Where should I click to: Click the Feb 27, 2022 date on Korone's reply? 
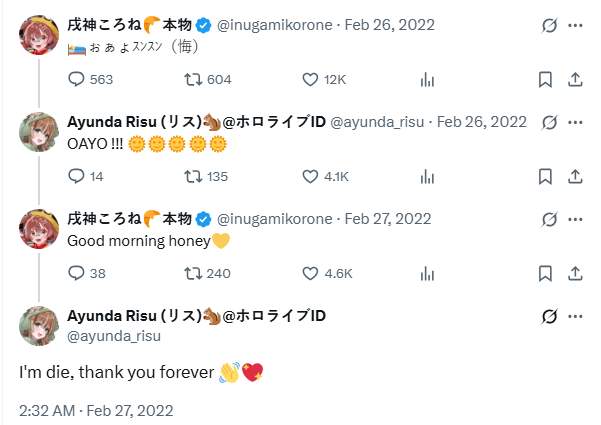(x=387, y=219)
